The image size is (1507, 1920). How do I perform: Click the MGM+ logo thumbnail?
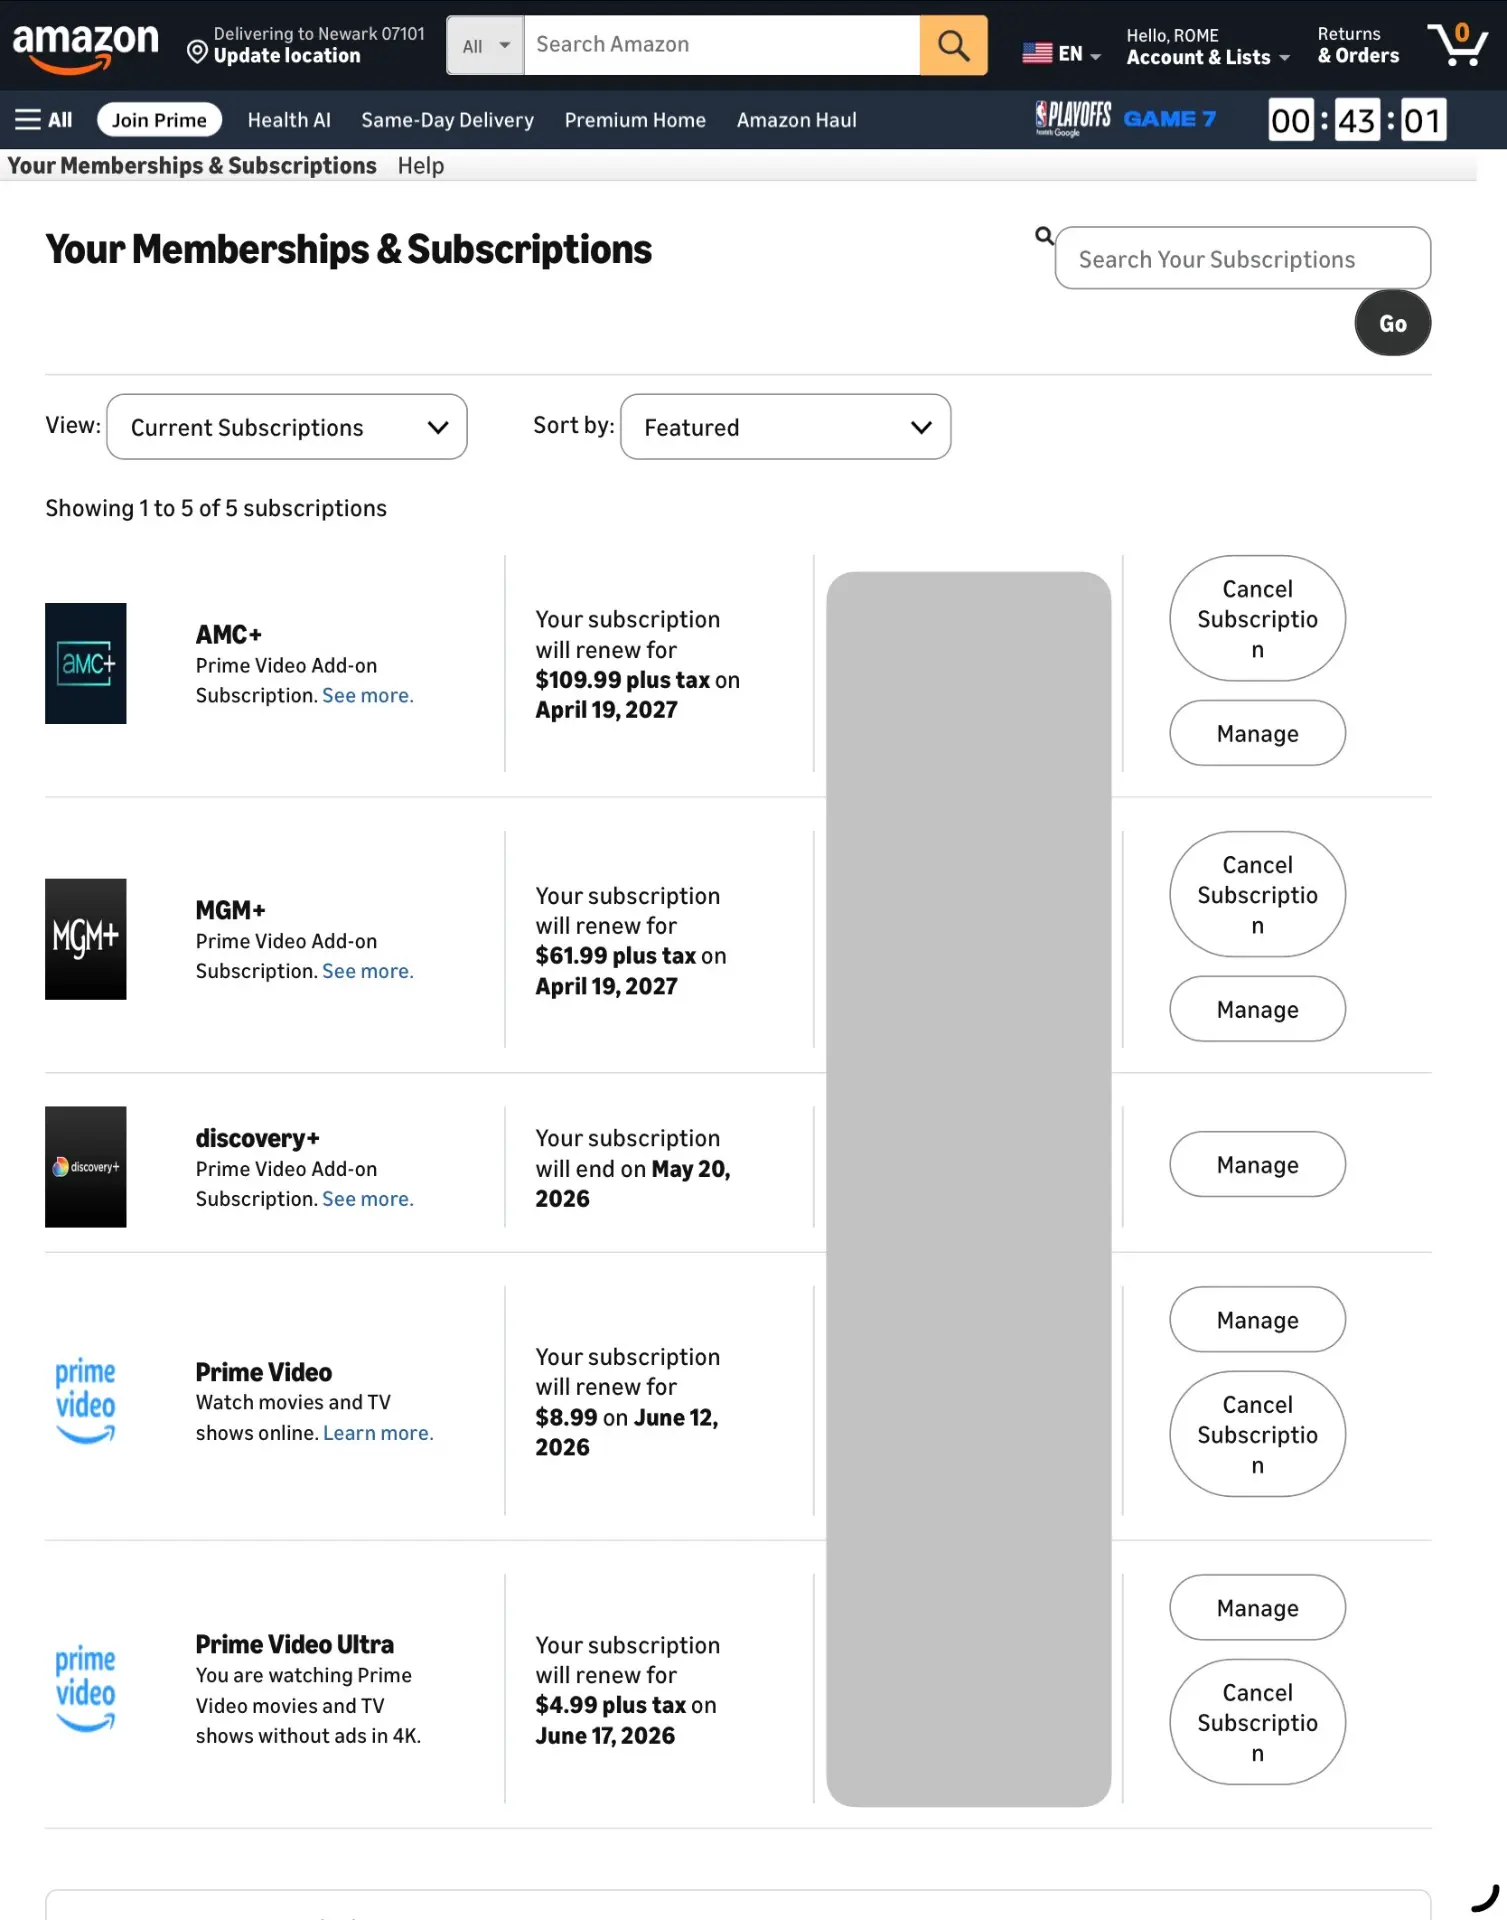86,939
